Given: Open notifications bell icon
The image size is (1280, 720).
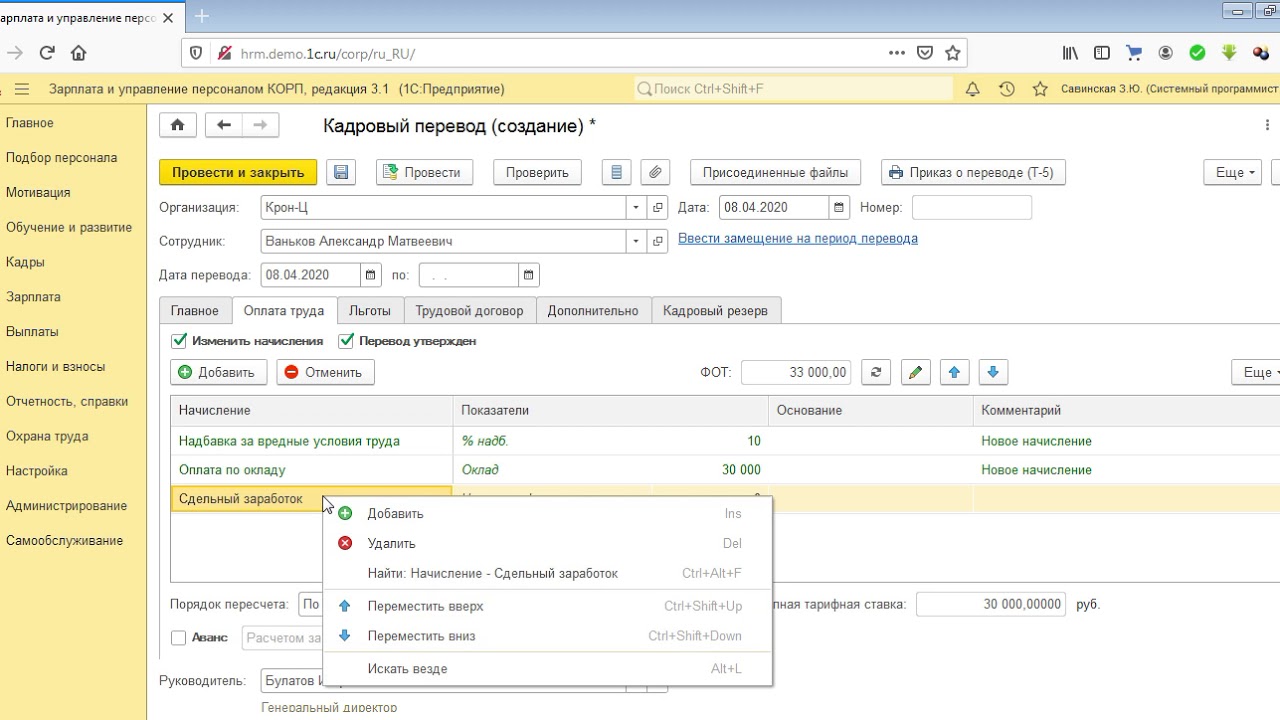Looking at the screenshot, I should point(972,89).
